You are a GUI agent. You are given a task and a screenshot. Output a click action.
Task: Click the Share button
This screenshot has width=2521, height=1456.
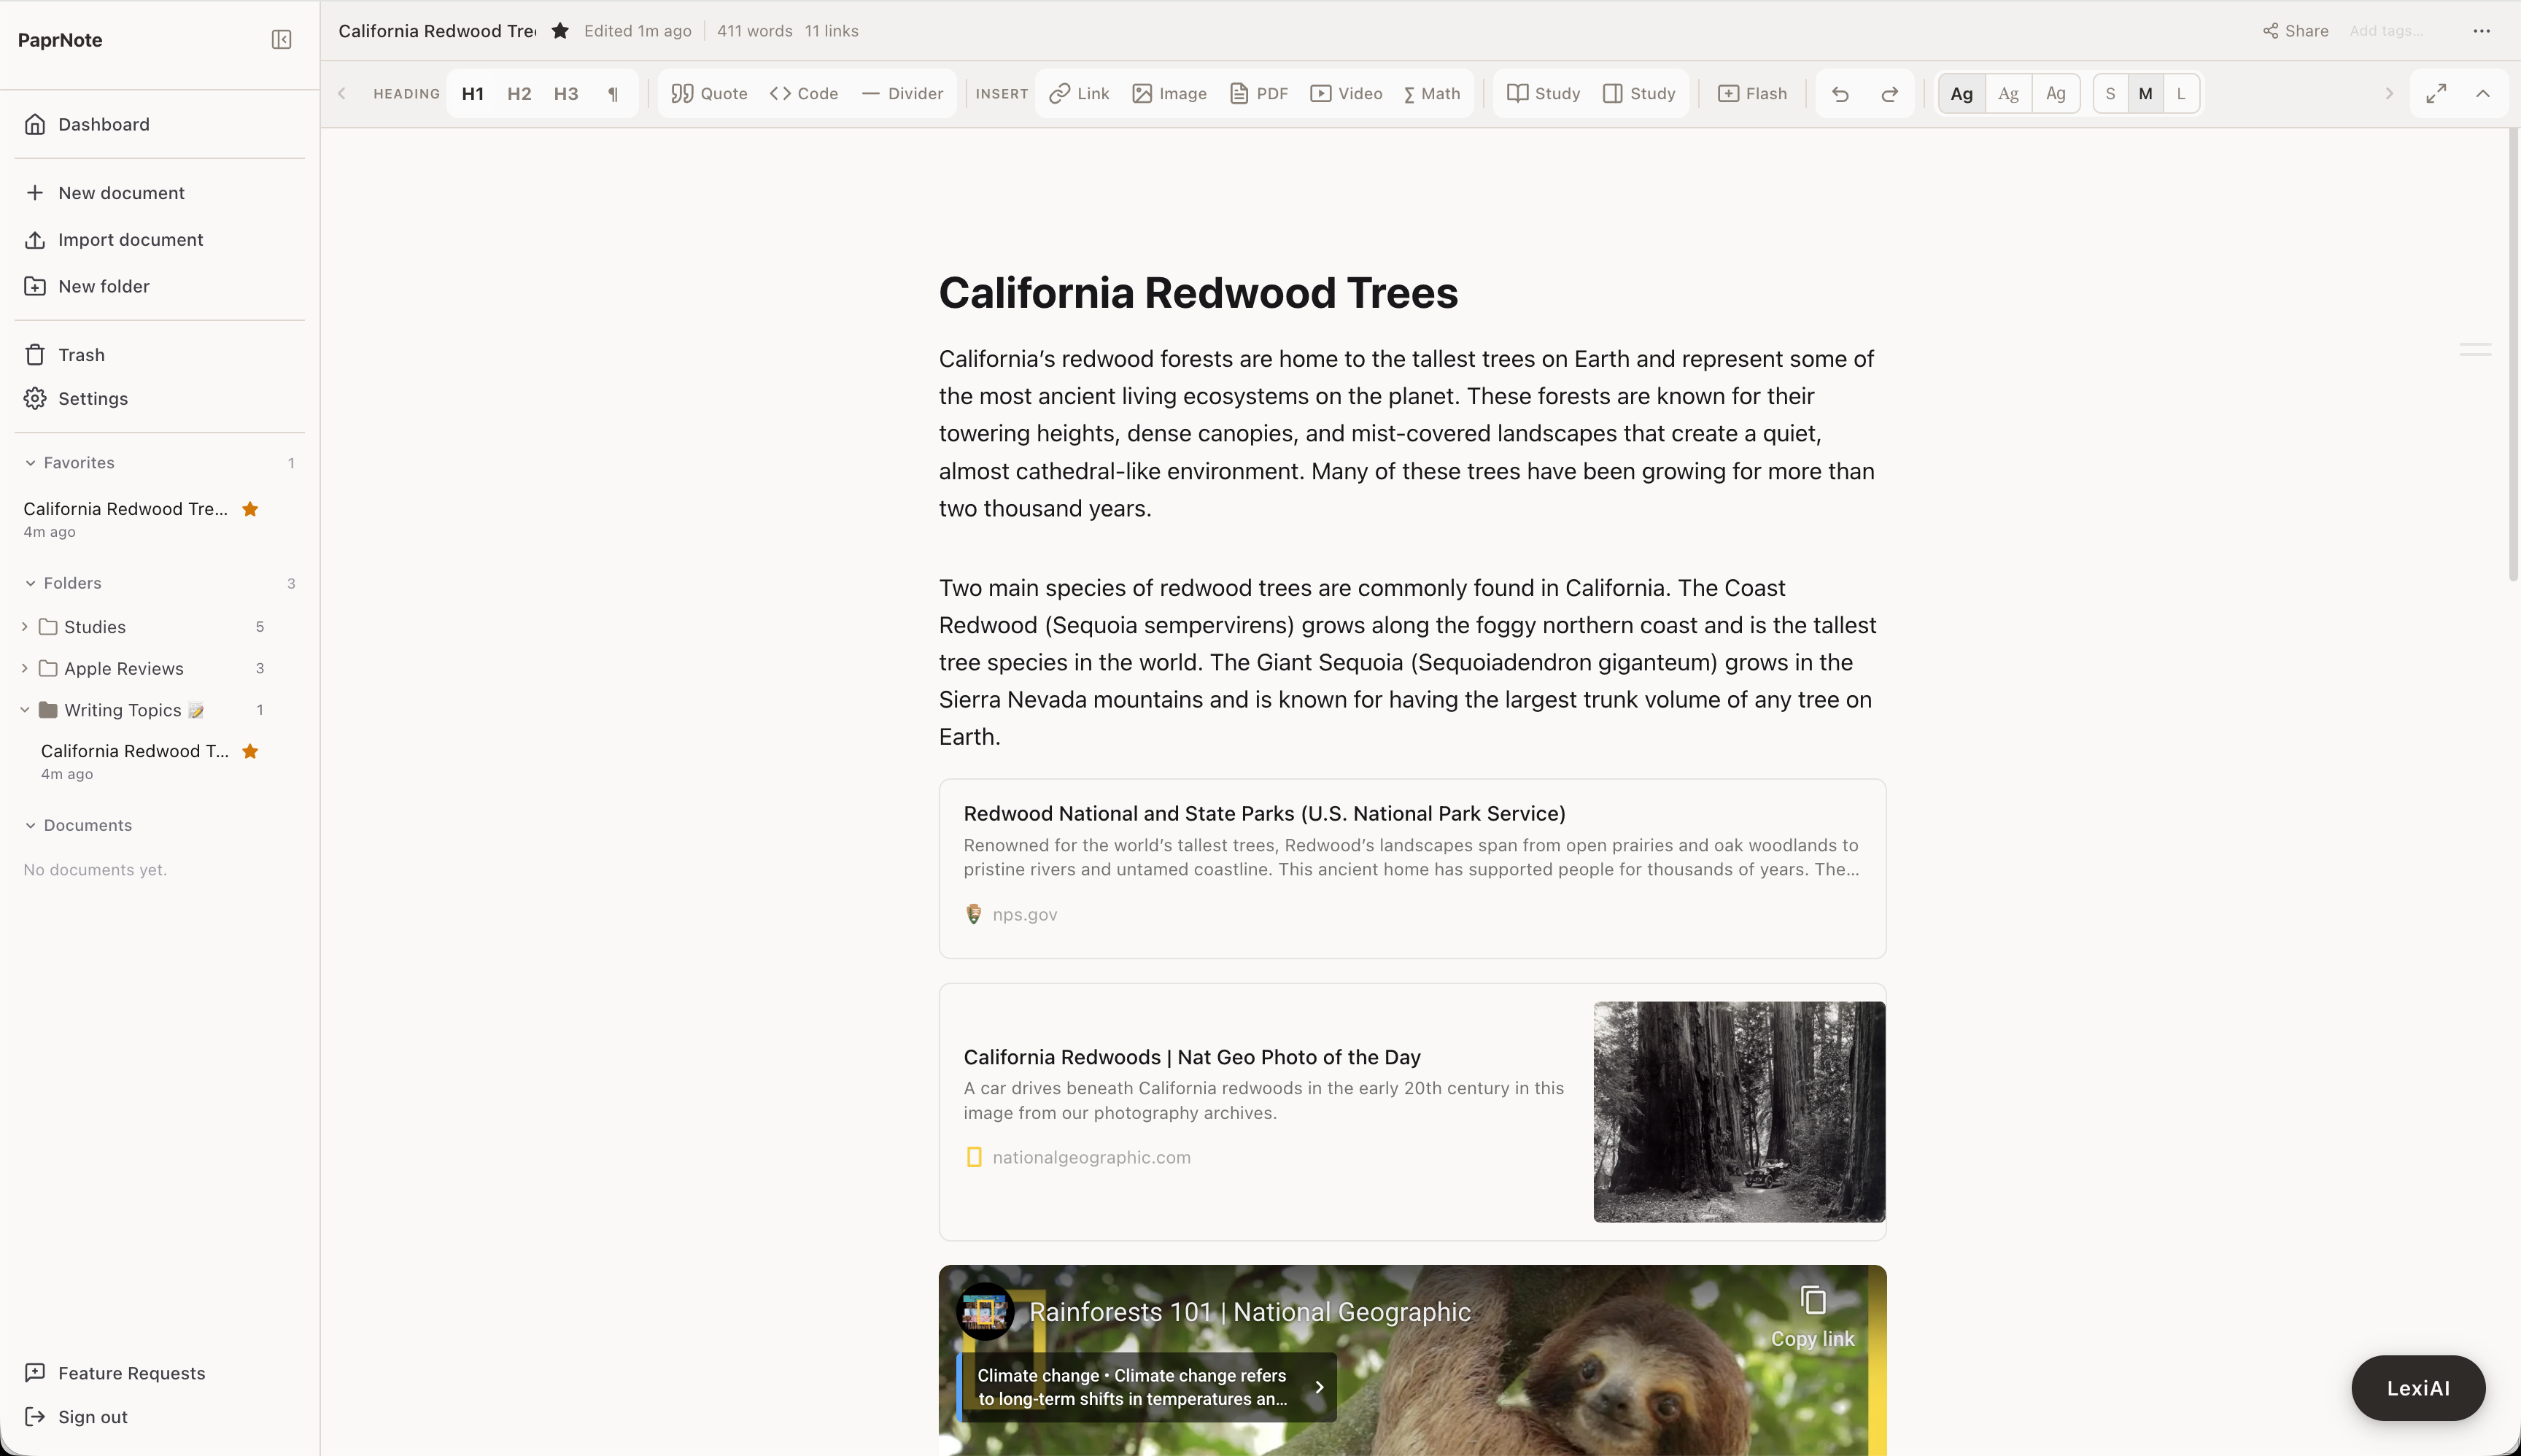point(2293,30)
